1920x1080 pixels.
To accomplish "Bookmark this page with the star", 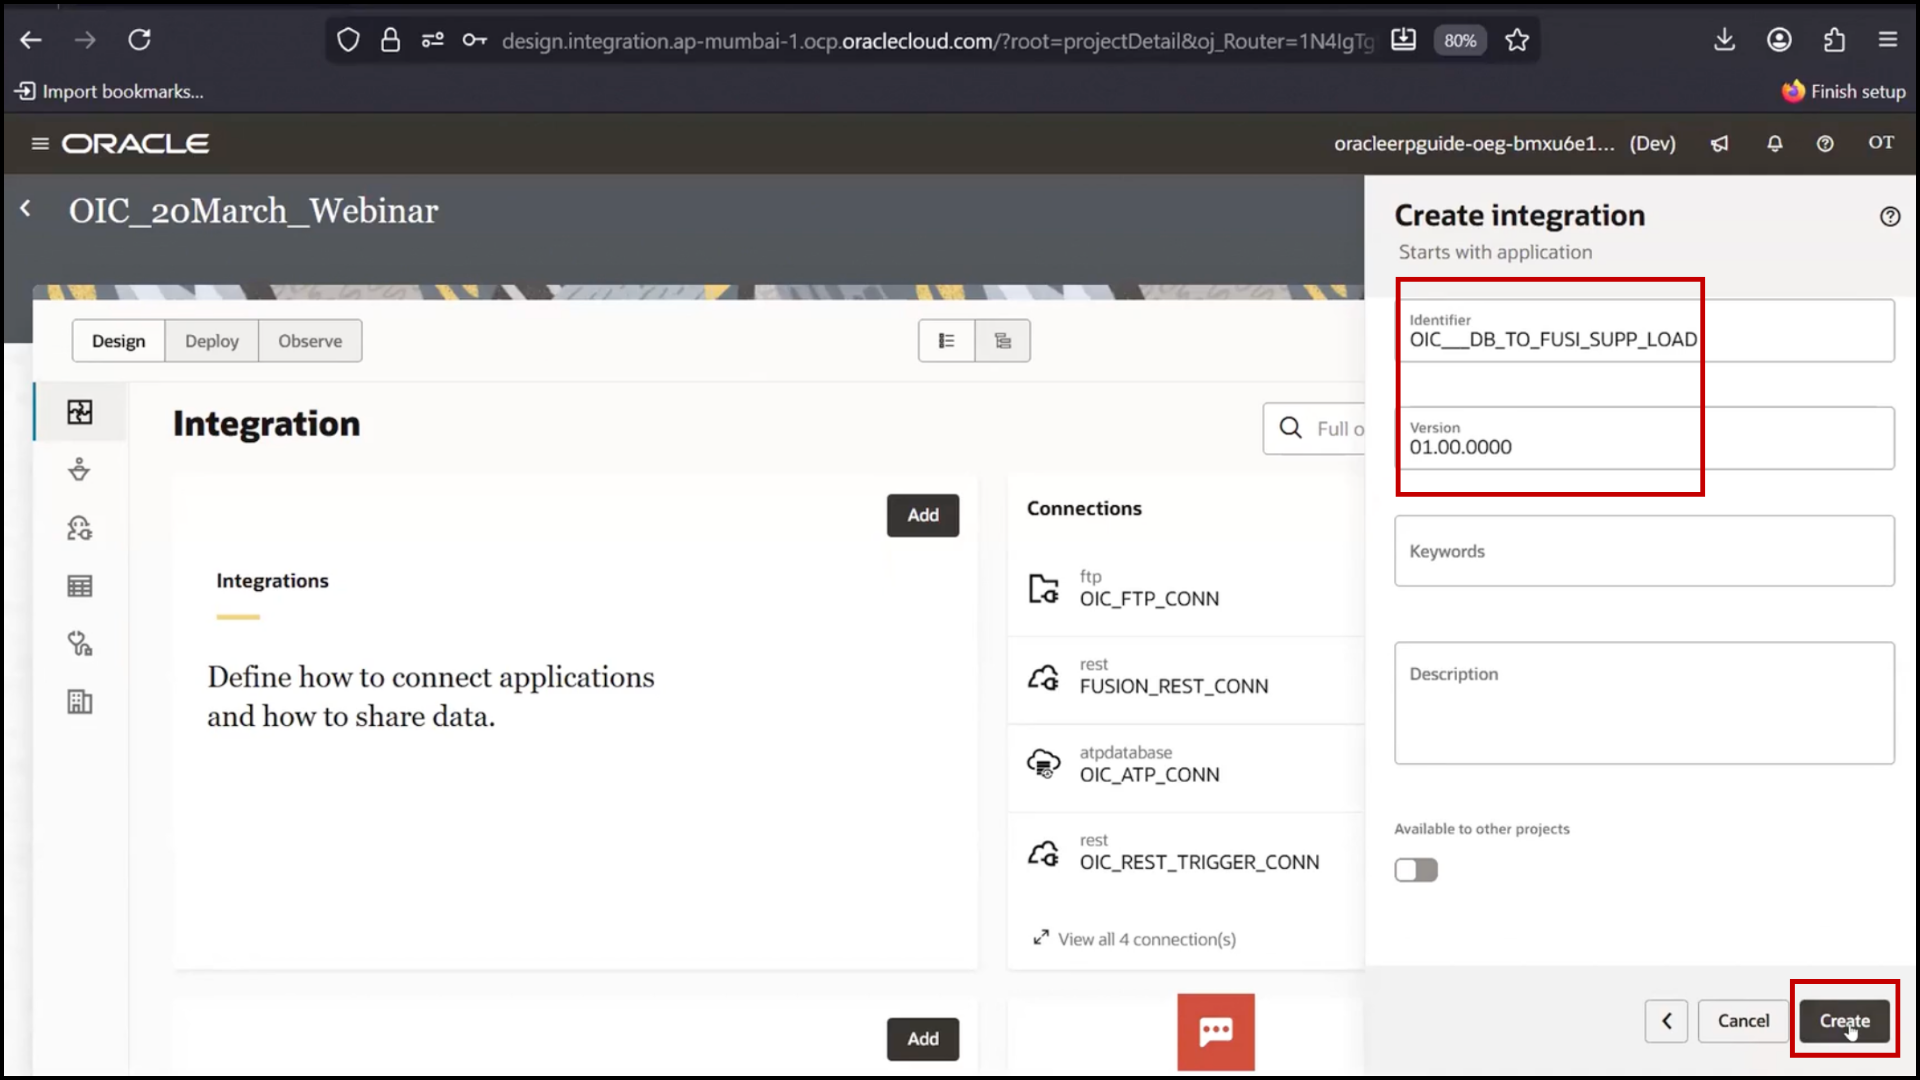I will click(x=1517, y=40).
